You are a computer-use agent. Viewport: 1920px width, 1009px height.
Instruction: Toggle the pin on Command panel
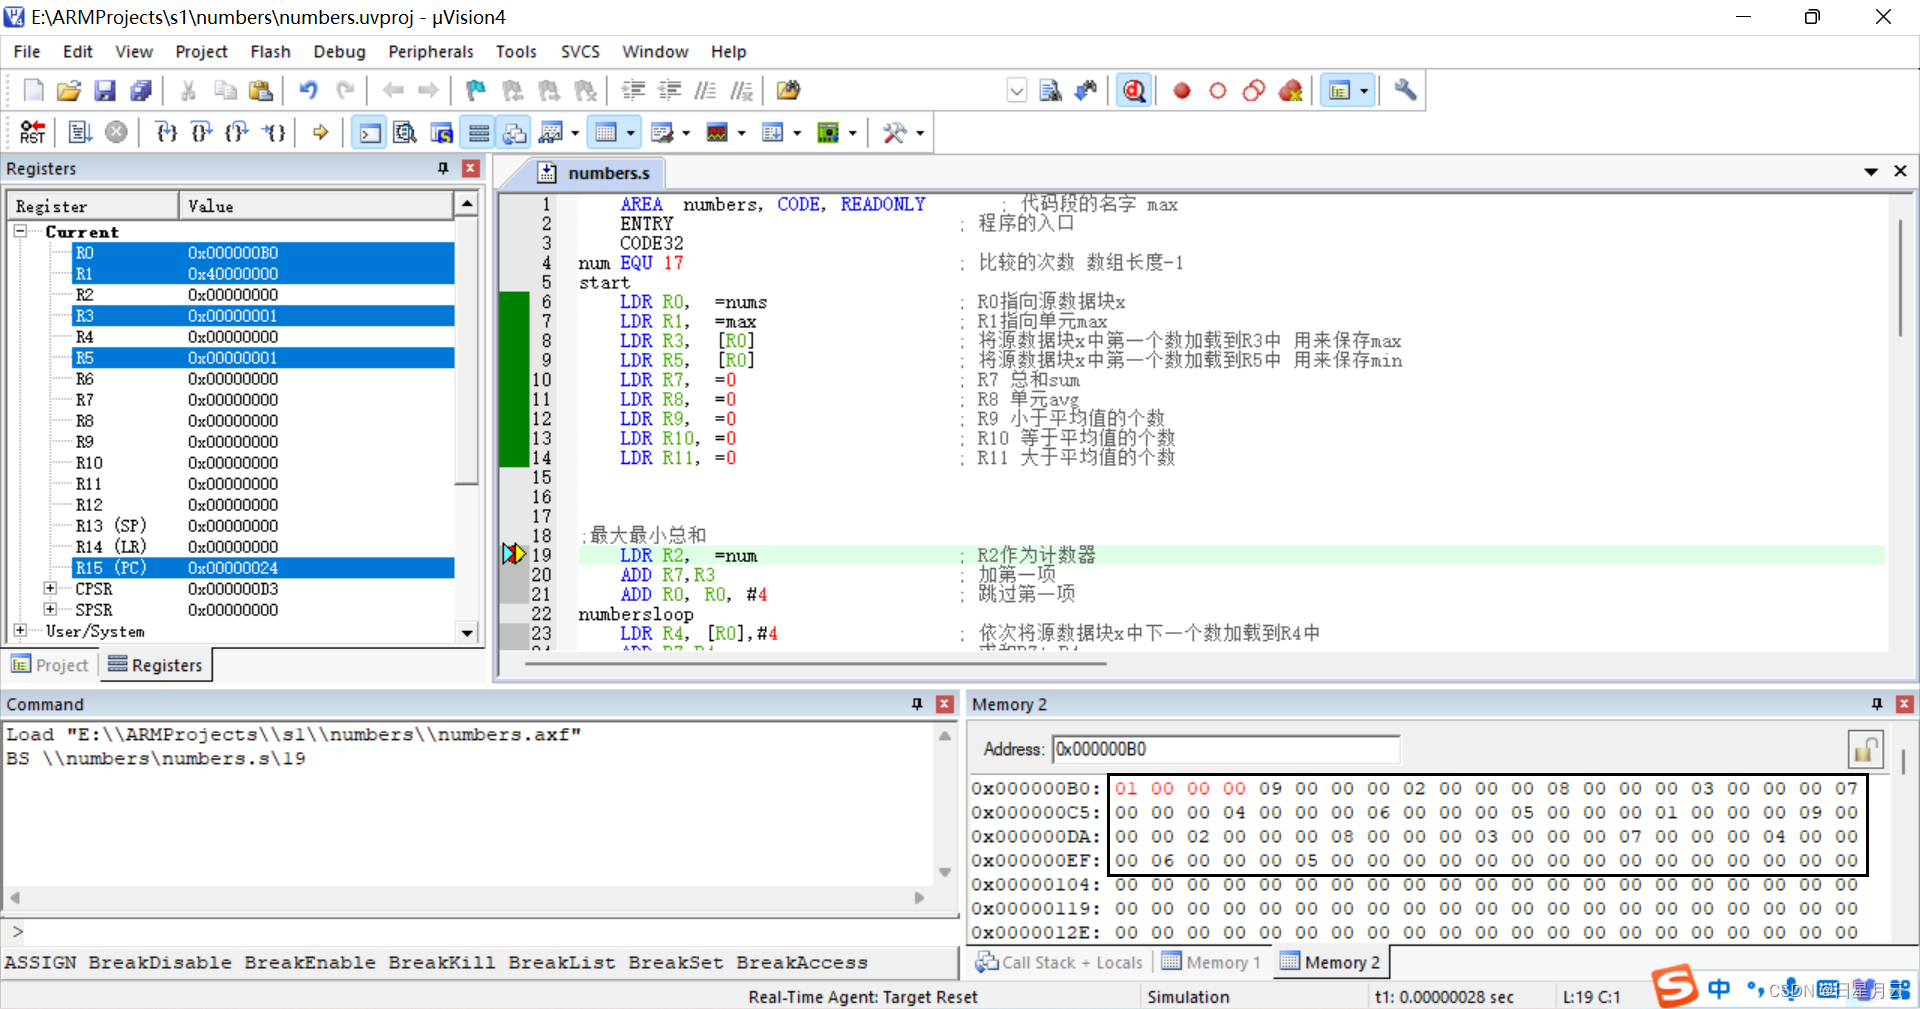coord(917,704)
